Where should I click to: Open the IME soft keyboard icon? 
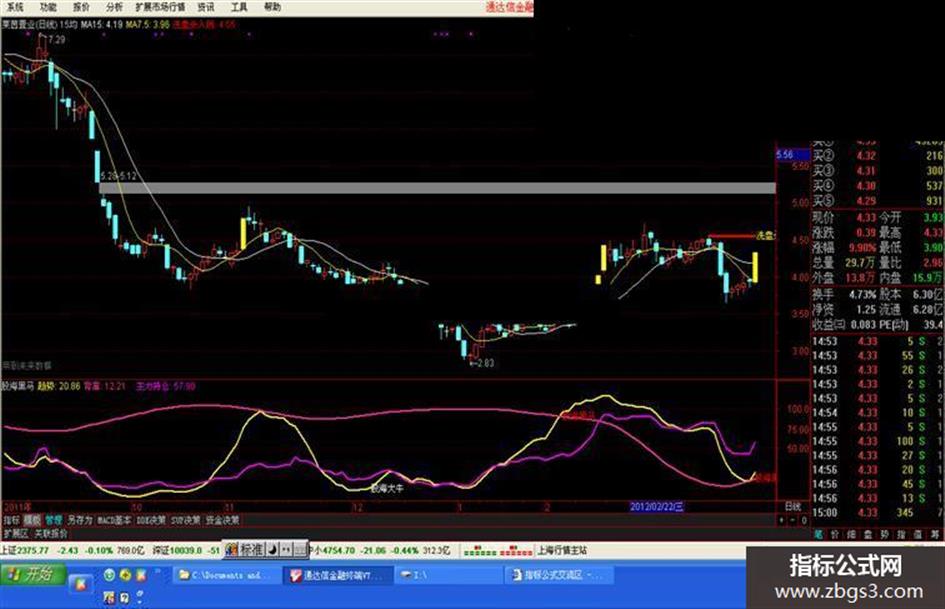pyautogui.click(x=300, y=550)
